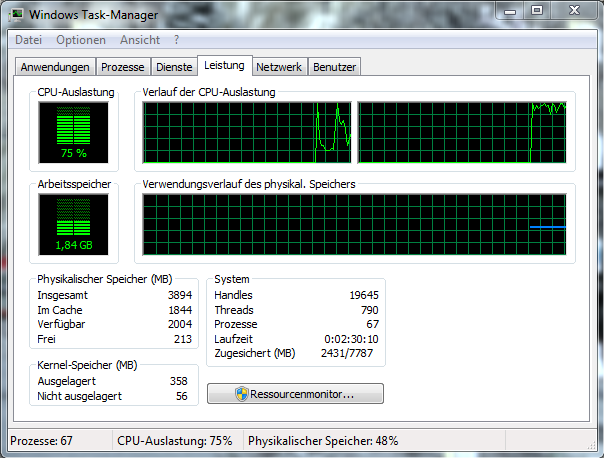The width and height of the screenshot is (604, 458).
Task: Click the Kernel-Speicher (MB) group label
Action: click(87, 365)
